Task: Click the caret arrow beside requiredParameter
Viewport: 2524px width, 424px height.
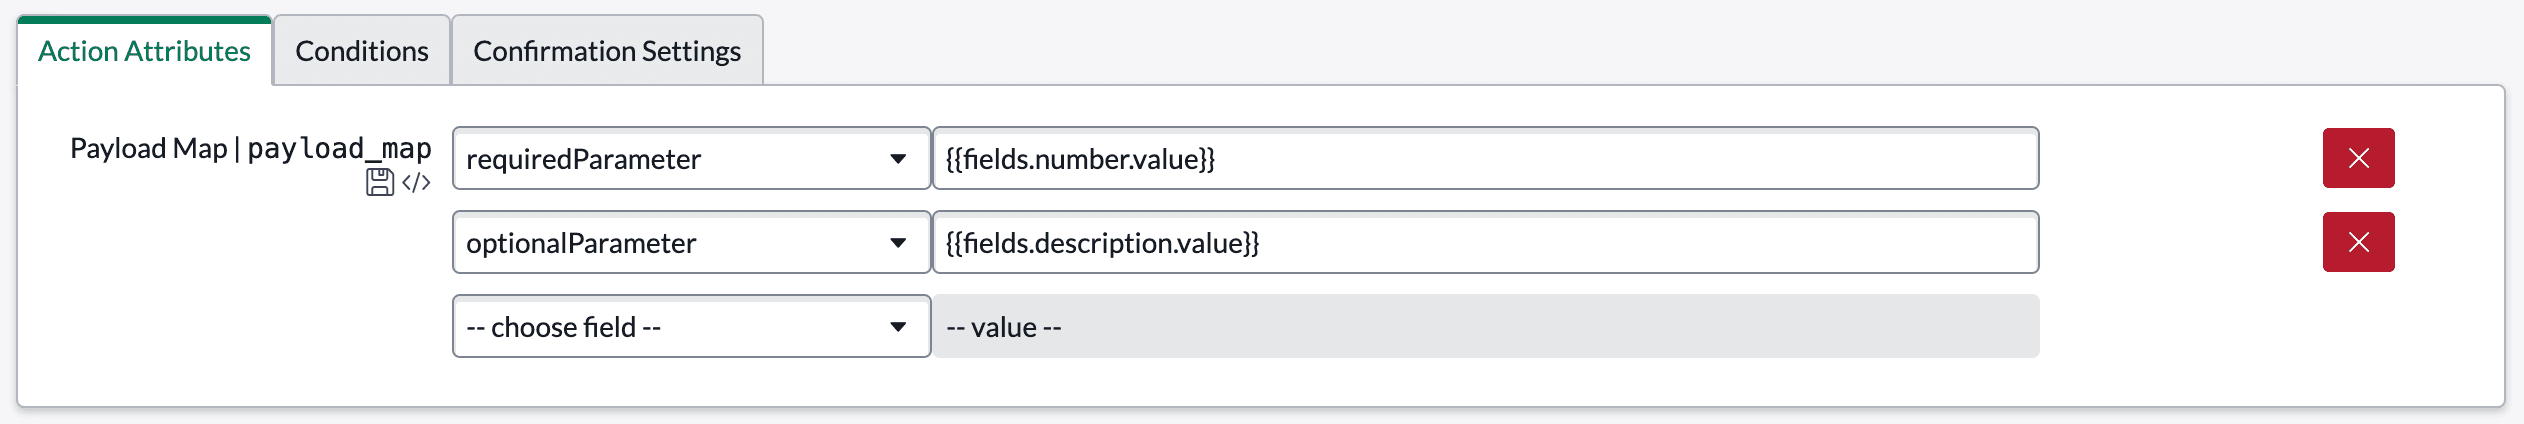Action: click(898, 159)
